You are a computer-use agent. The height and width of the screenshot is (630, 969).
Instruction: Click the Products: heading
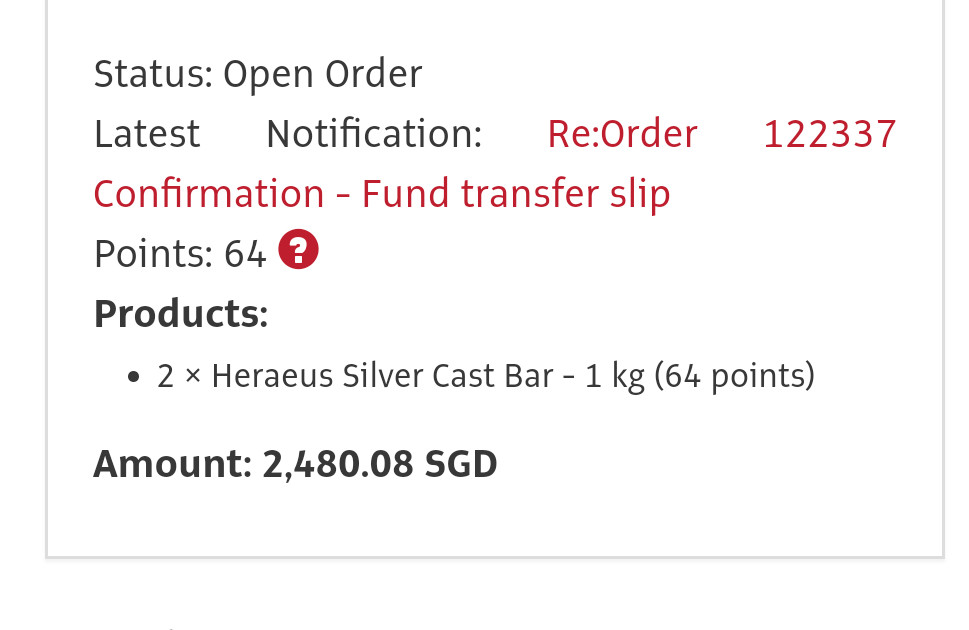[181, 314]
